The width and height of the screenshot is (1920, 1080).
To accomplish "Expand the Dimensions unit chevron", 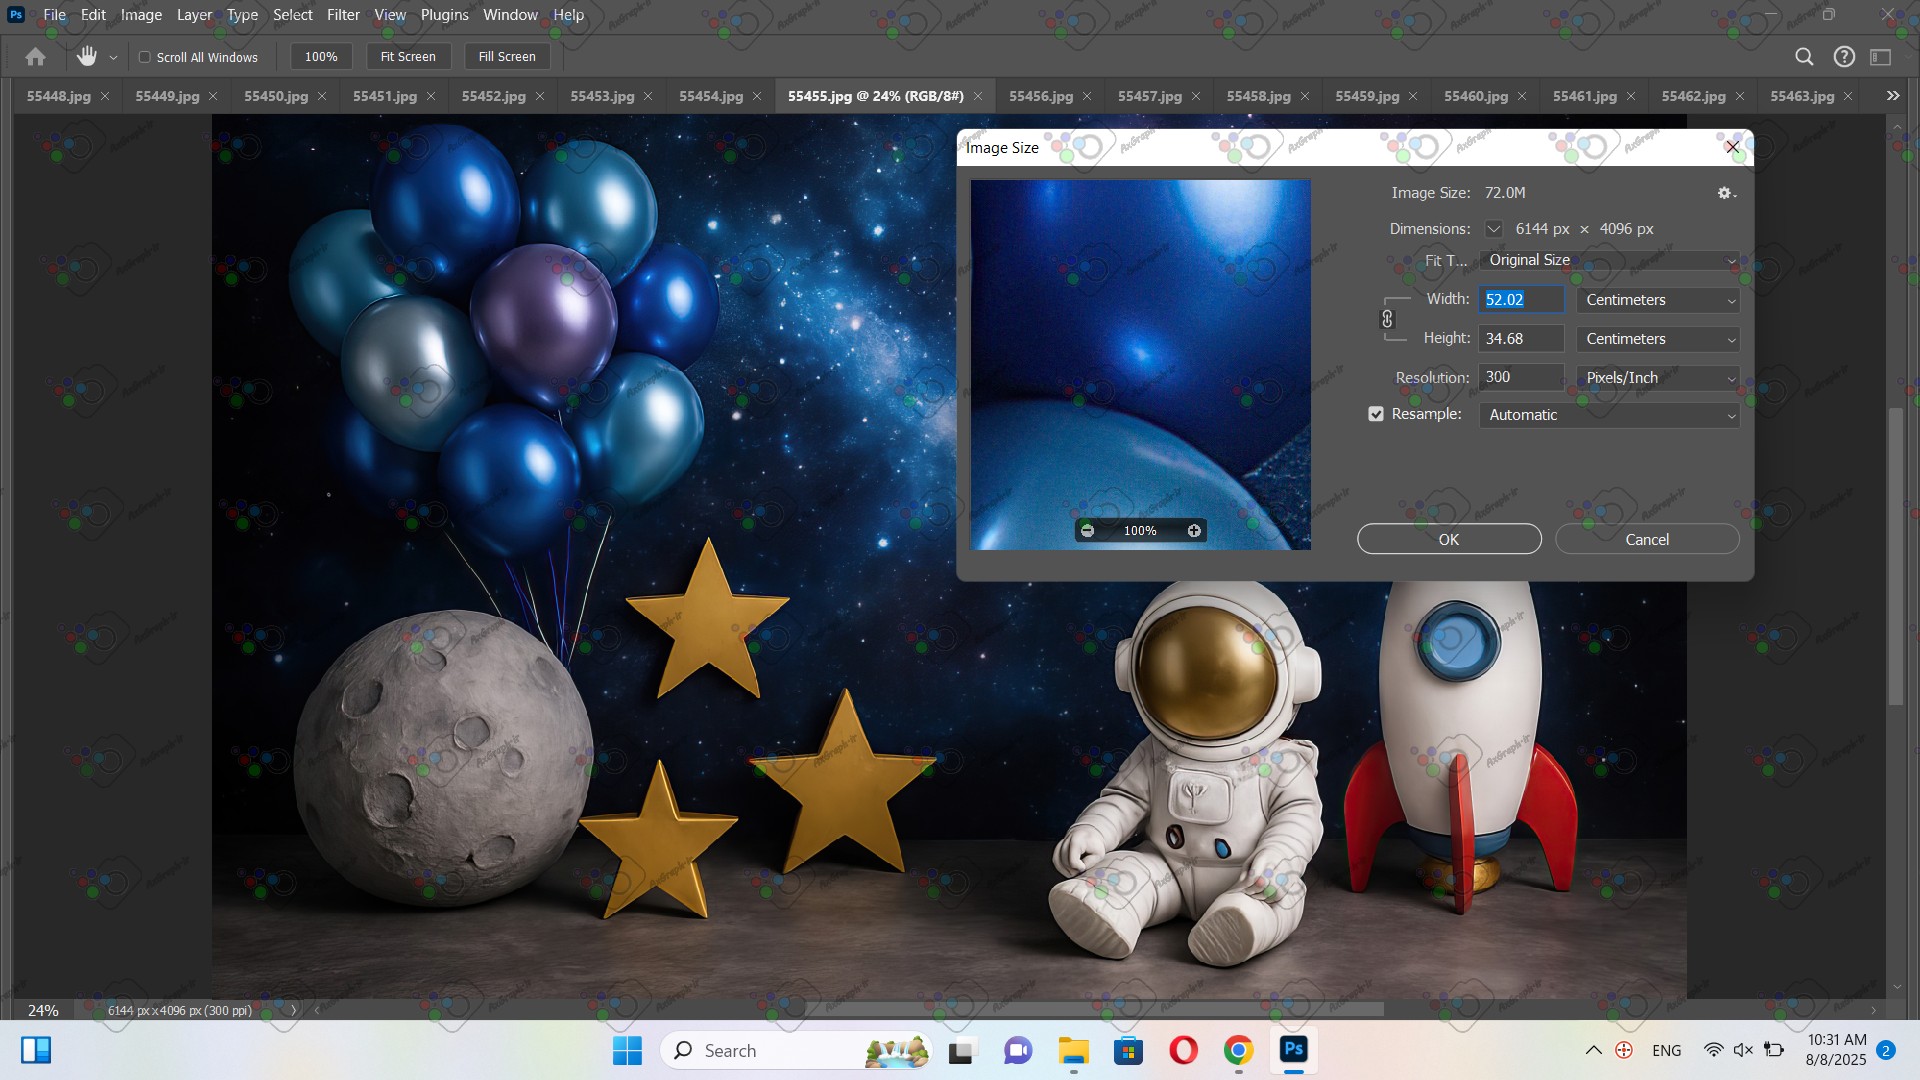I will (1493, 229).
